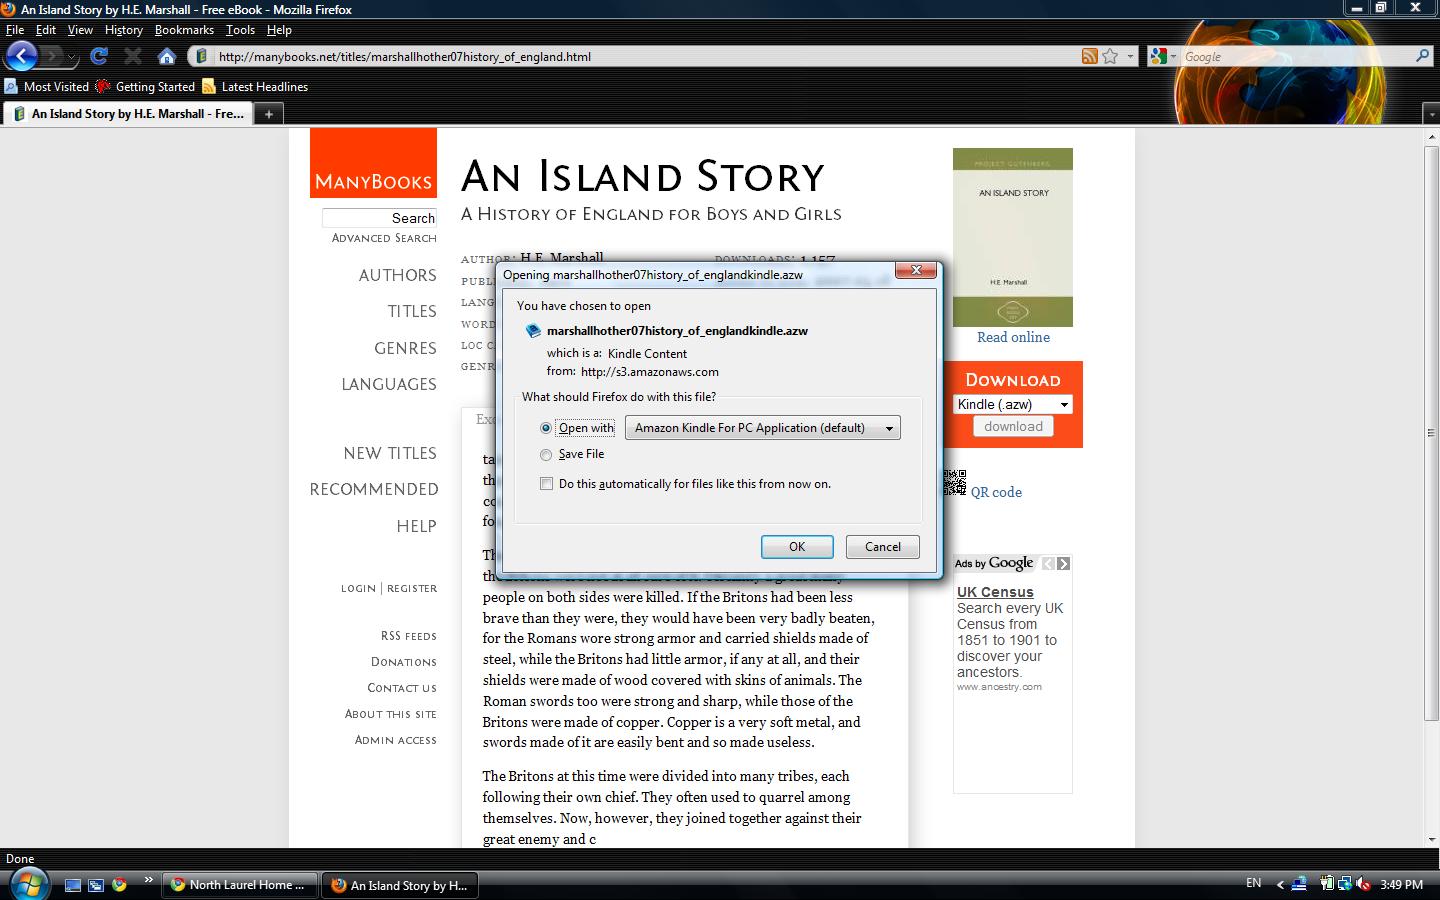Click the Kindle file icon in dialog
Screen dimensions: 1440x900
pos(533,331)
